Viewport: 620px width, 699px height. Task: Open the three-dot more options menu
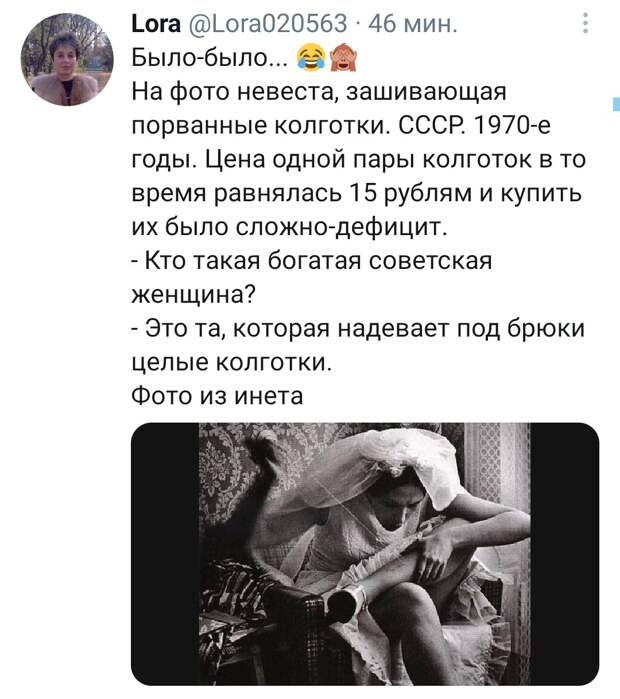point(586,23)
